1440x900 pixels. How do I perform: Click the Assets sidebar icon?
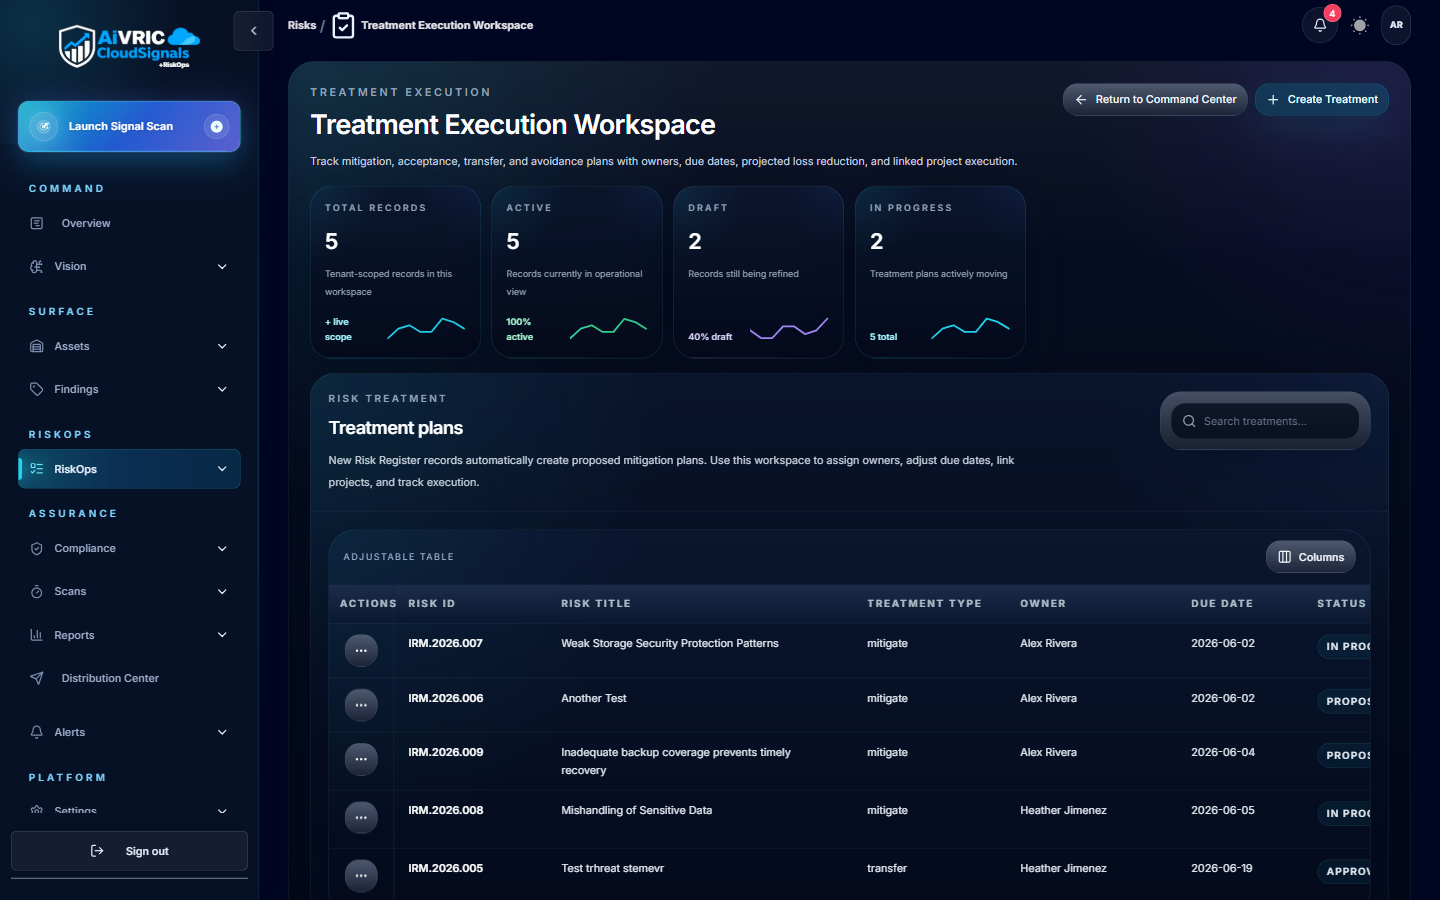37,346
